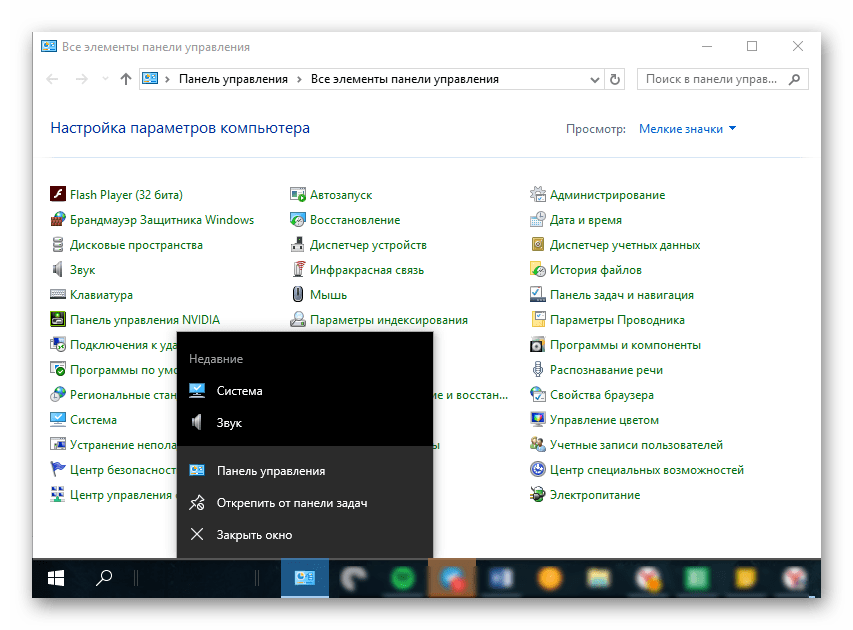This screenshot has width=853, height=630.
Task: Click the Центр безопасности link
Action: pos(123,470)
